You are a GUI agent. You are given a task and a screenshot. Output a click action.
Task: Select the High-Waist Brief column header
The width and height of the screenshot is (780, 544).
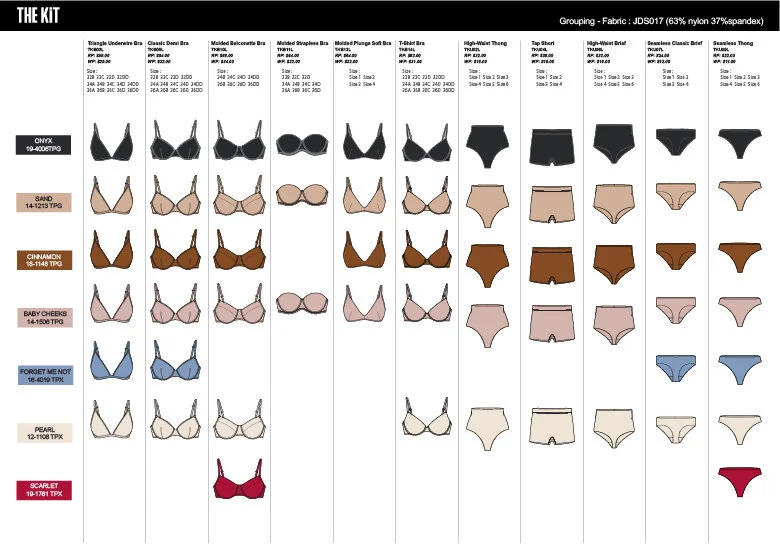pos(606,43)
